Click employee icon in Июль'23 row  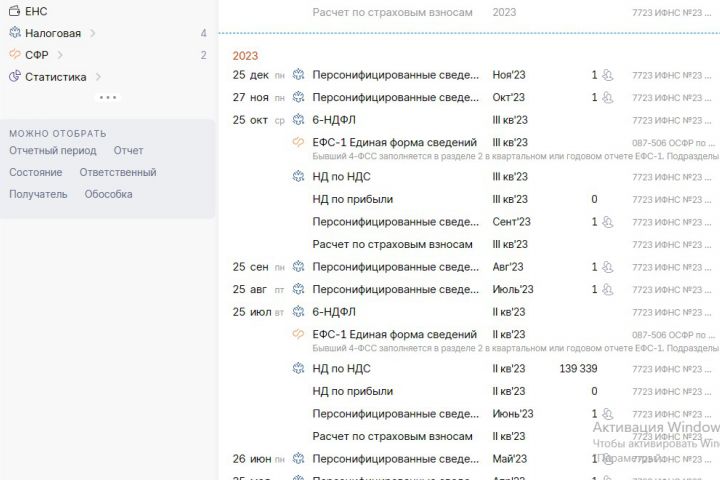click(607, 290)
